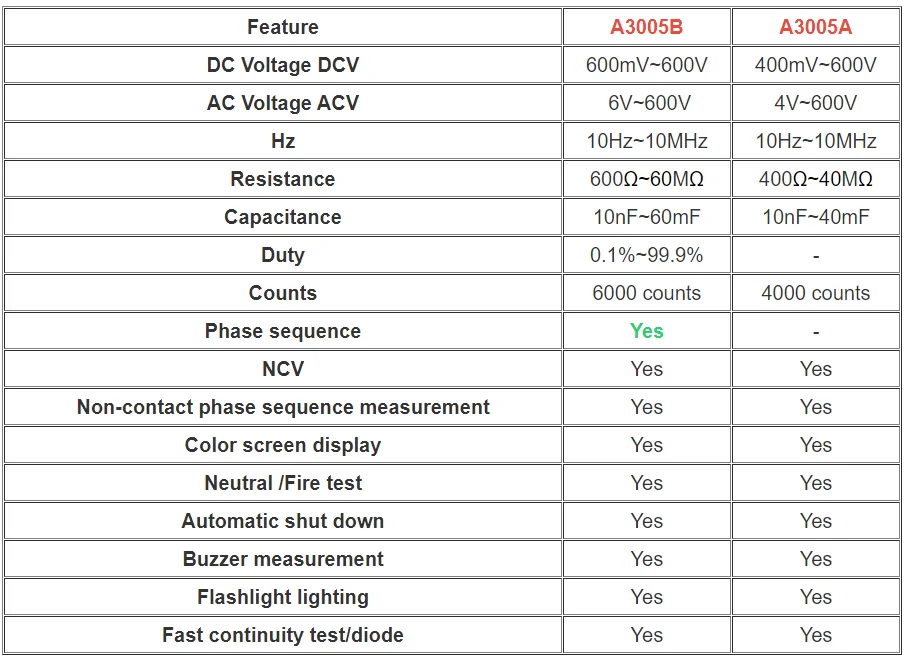Screen dimensions: 907x658
Task: Click the 10nF~40mF capacitance value
Action: click(815, 217)
